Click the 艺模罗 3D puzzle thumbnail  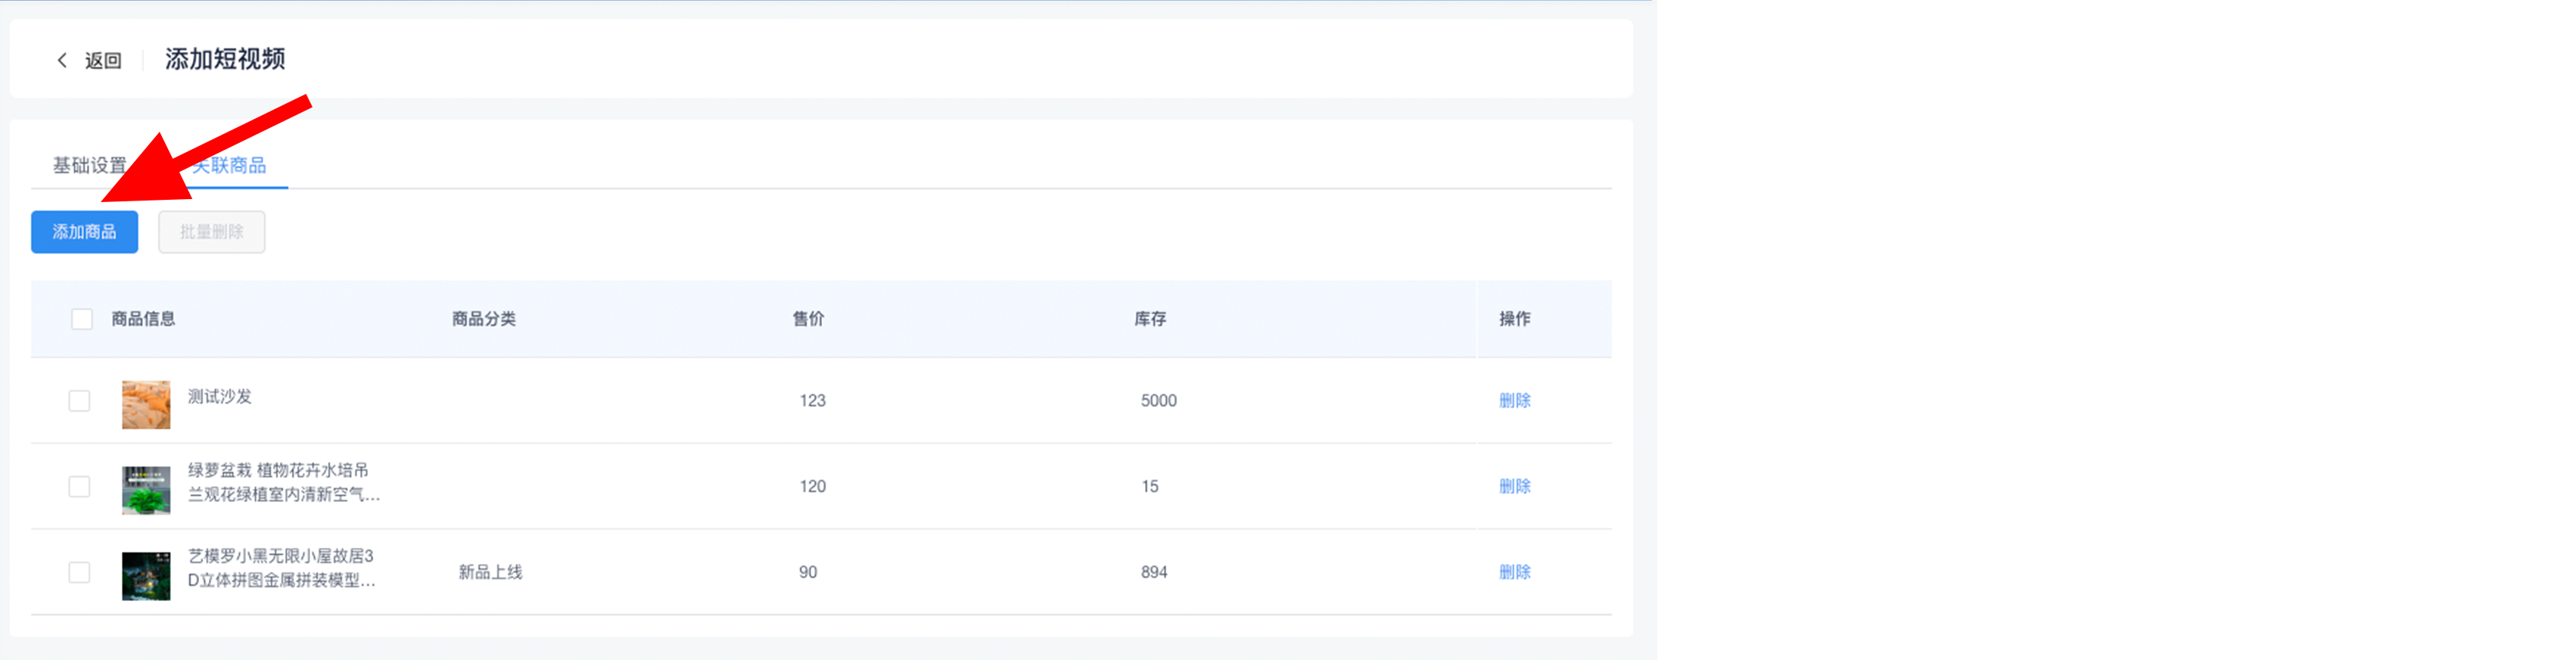(146, 576)
